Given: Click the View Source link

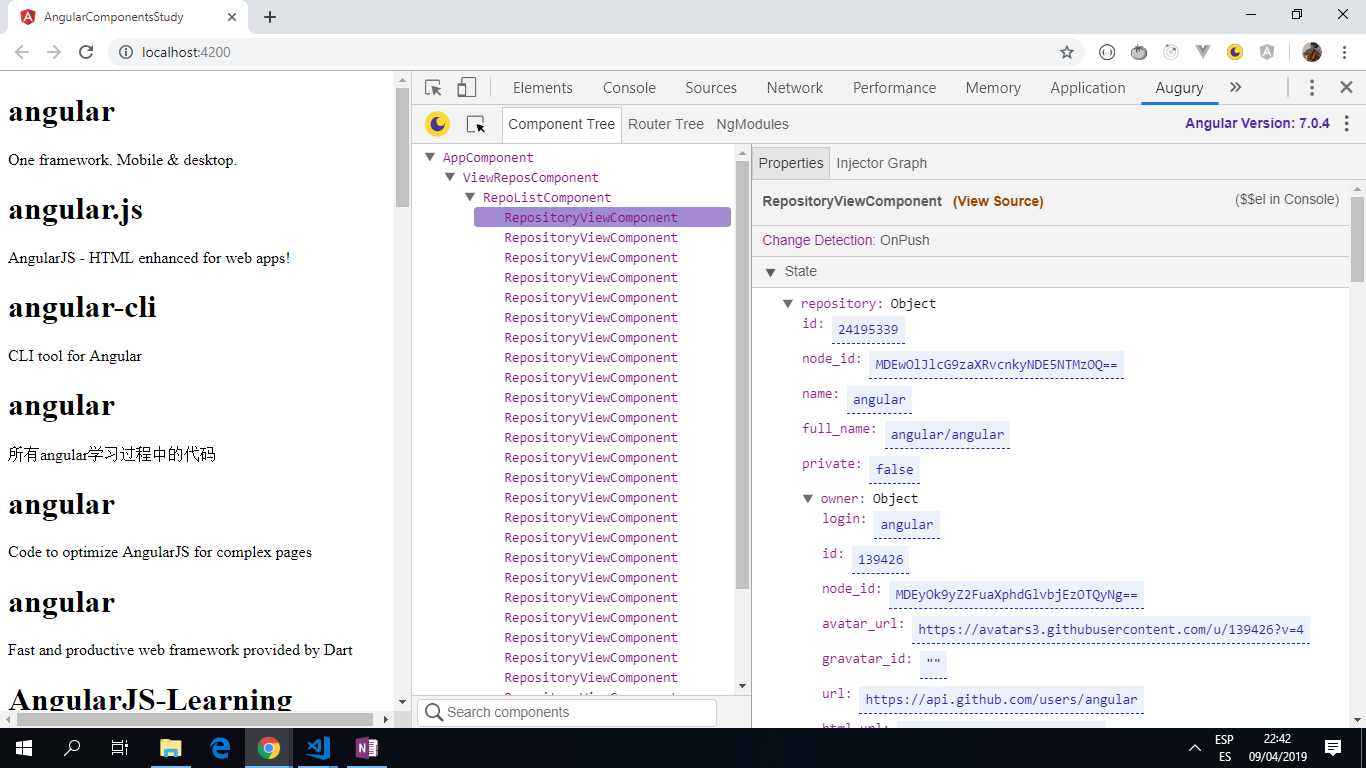Looking at the screenshot, I should click(998, 201).
